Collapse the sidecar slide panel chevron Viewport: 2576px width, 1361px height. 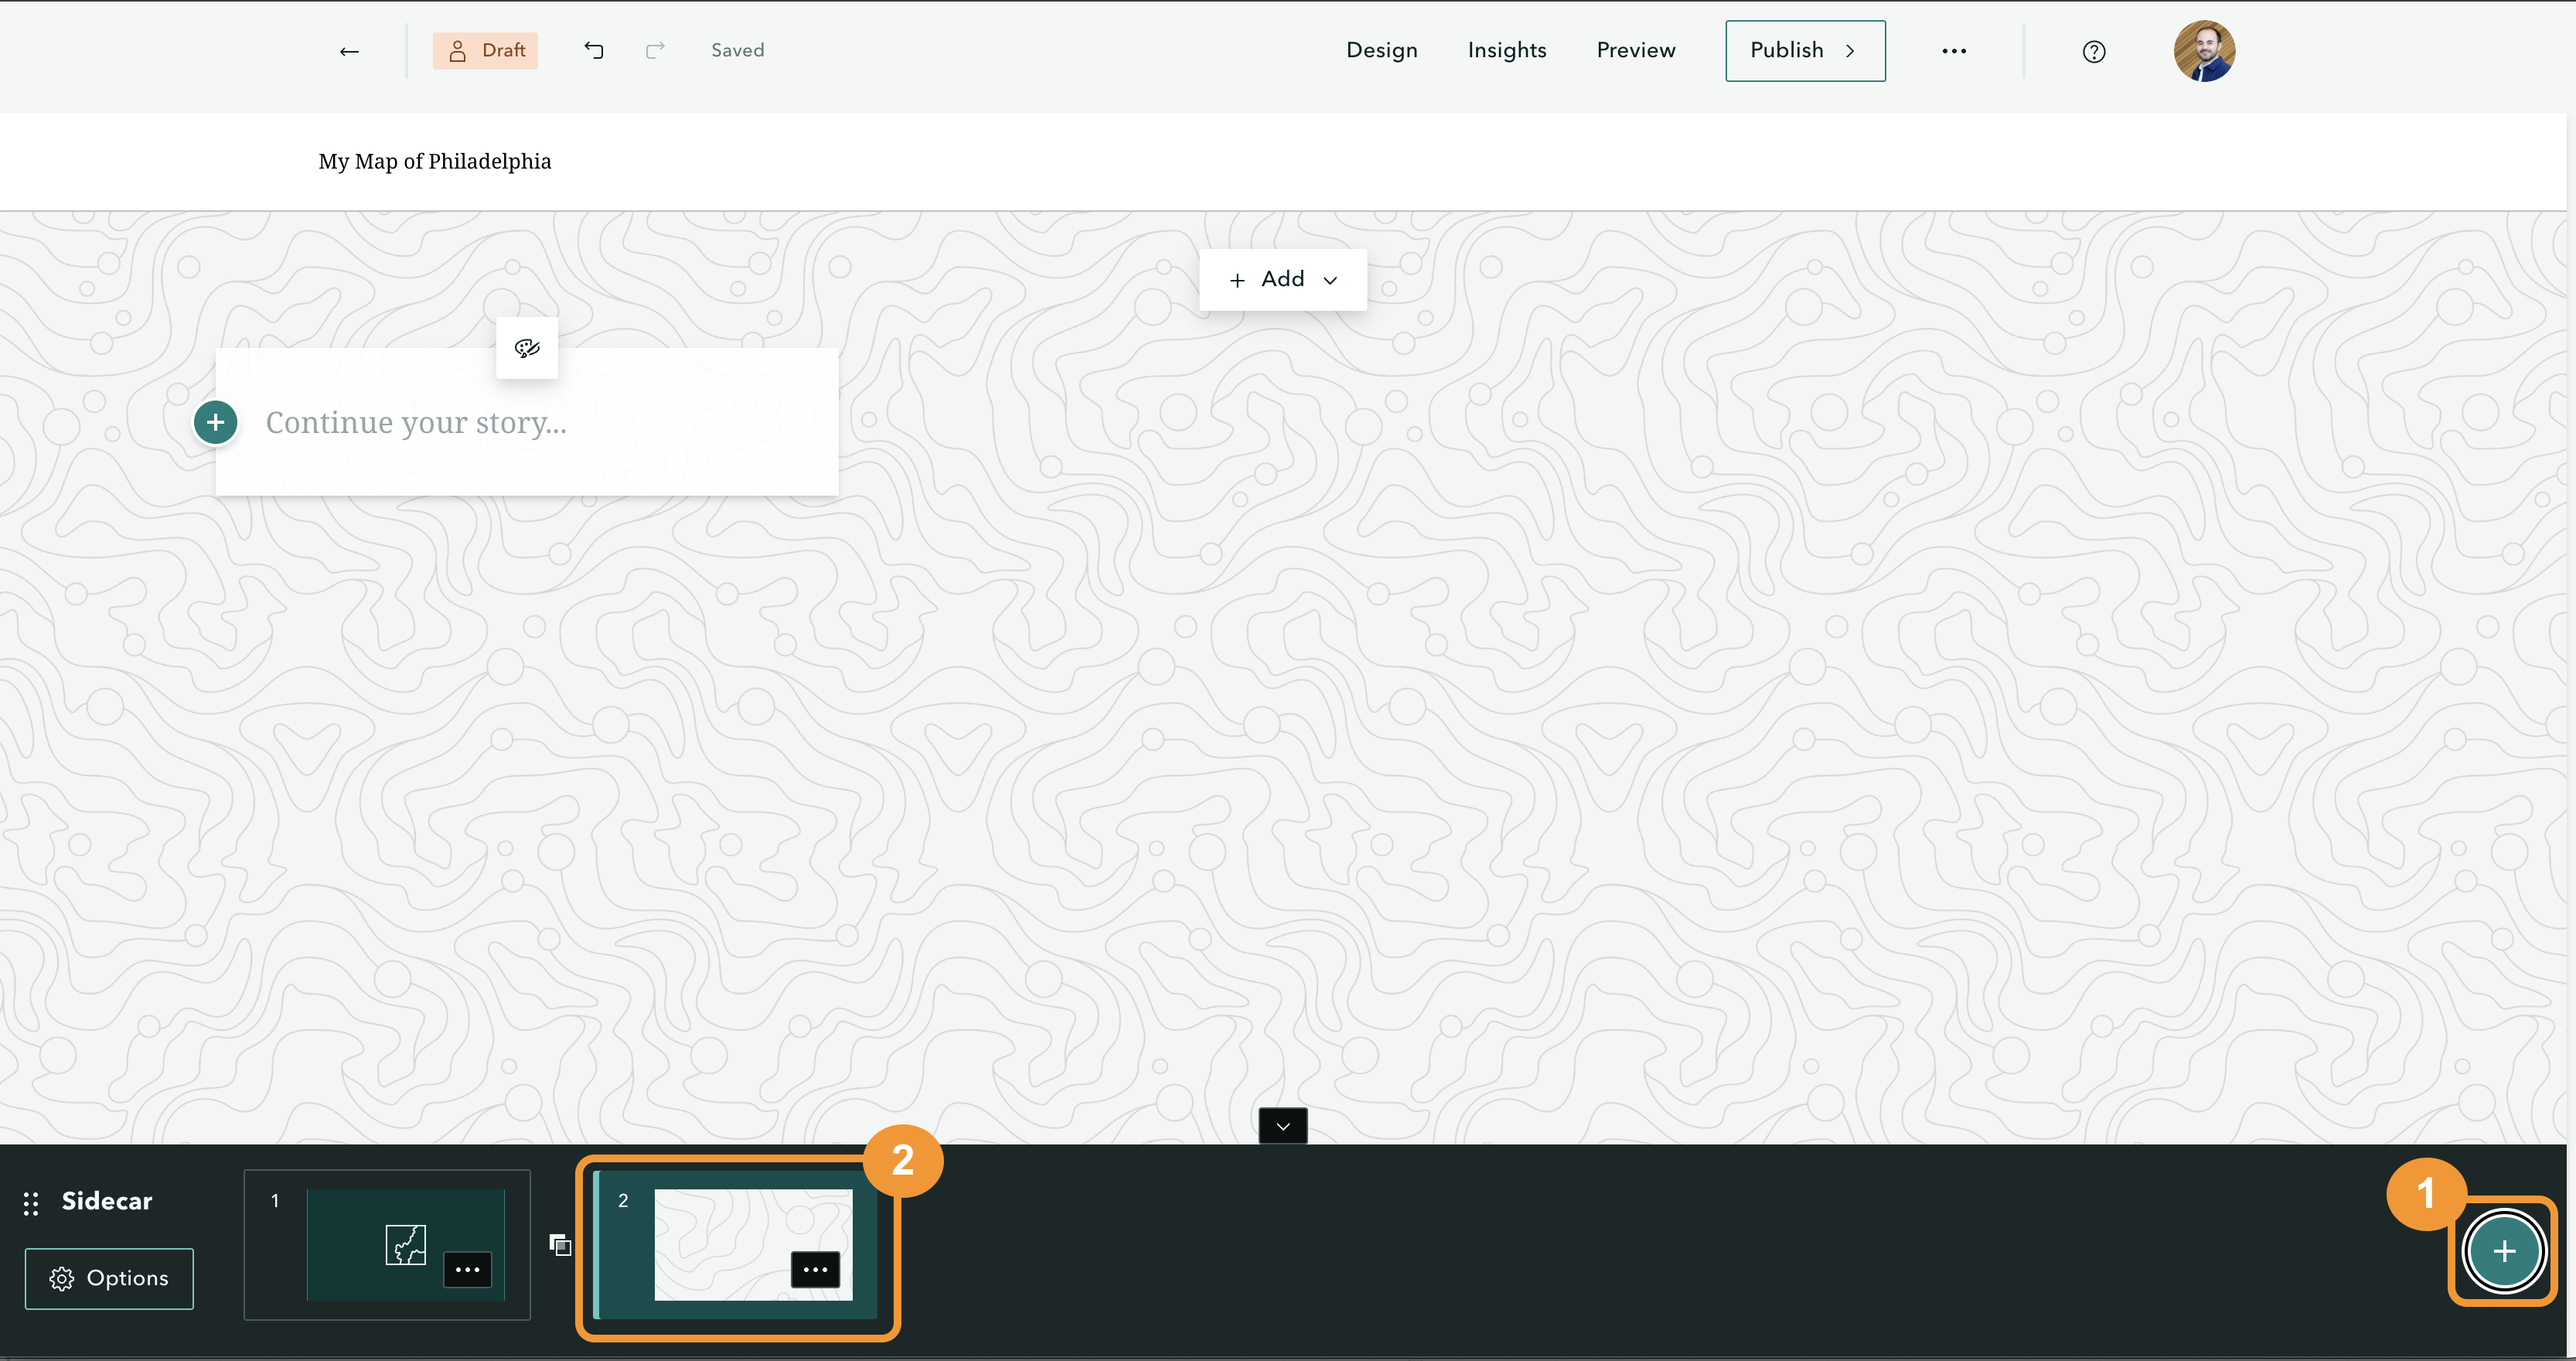tap(1283, 1126)
